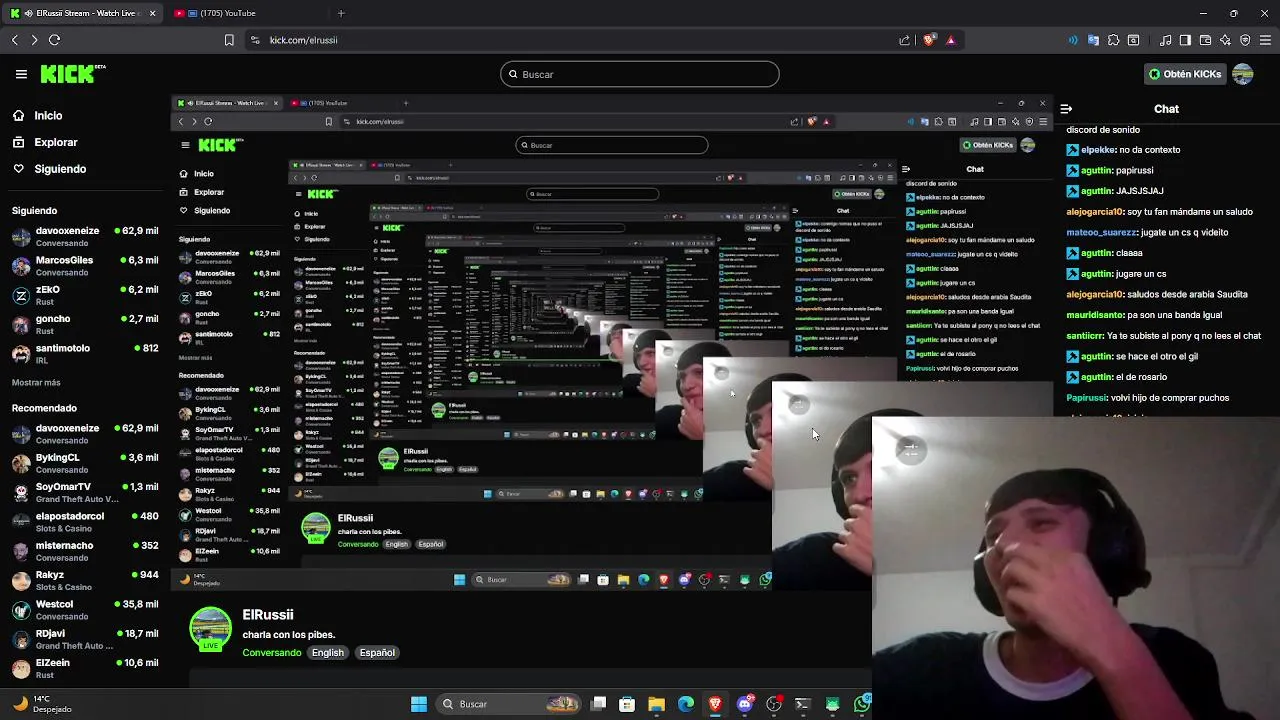
Task: Open ElZeein recommended channel
Action: coord(85,668)
